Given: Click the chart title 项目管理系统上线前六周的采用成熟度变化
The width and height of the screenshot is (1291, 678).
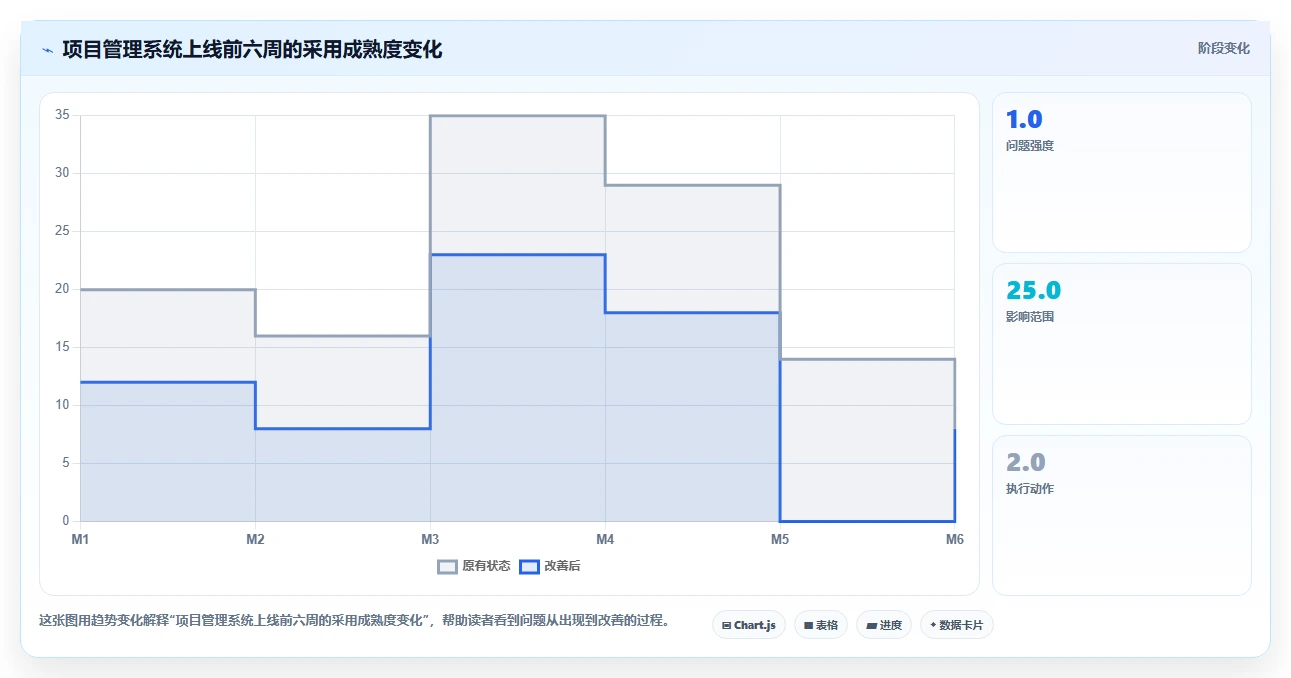Looking at the screenshot, I should tap(252, 49).
